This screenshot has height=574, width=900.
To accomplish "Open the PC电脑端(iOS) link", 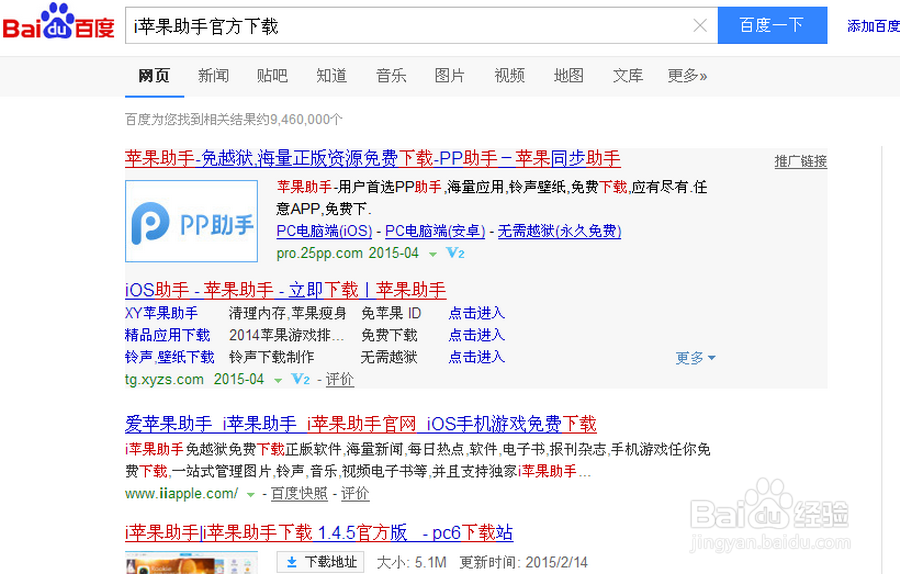I will click(324, 231).
